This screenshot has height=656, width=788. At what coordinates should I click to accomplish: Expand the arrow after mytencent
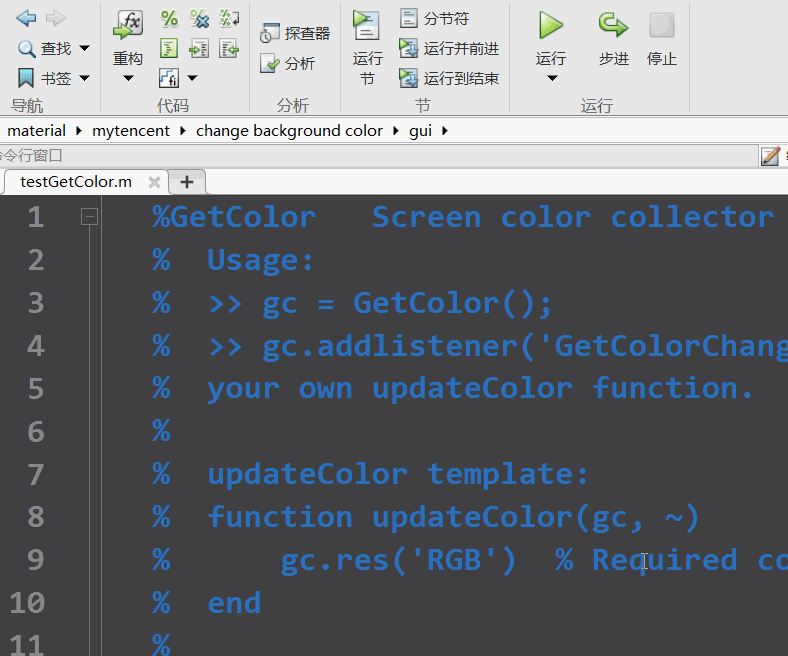(x=183, y=131)
